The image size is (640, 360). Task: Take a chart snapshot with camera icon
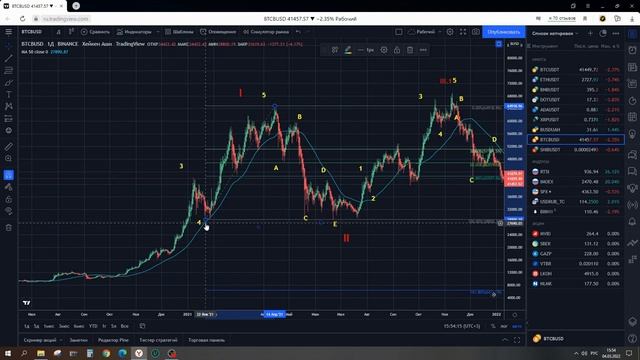476,32
